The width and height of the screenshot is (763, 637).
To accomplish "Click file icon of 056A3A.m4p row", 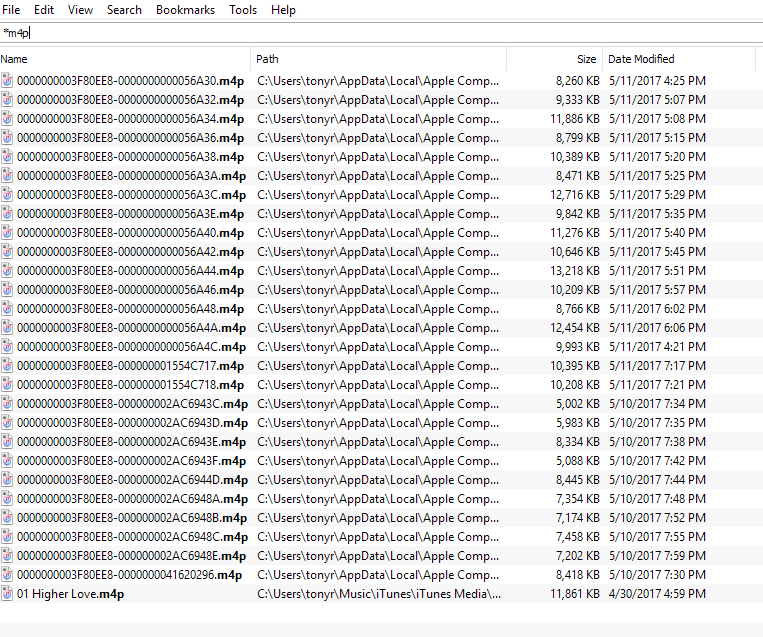I will pos(7,176).
